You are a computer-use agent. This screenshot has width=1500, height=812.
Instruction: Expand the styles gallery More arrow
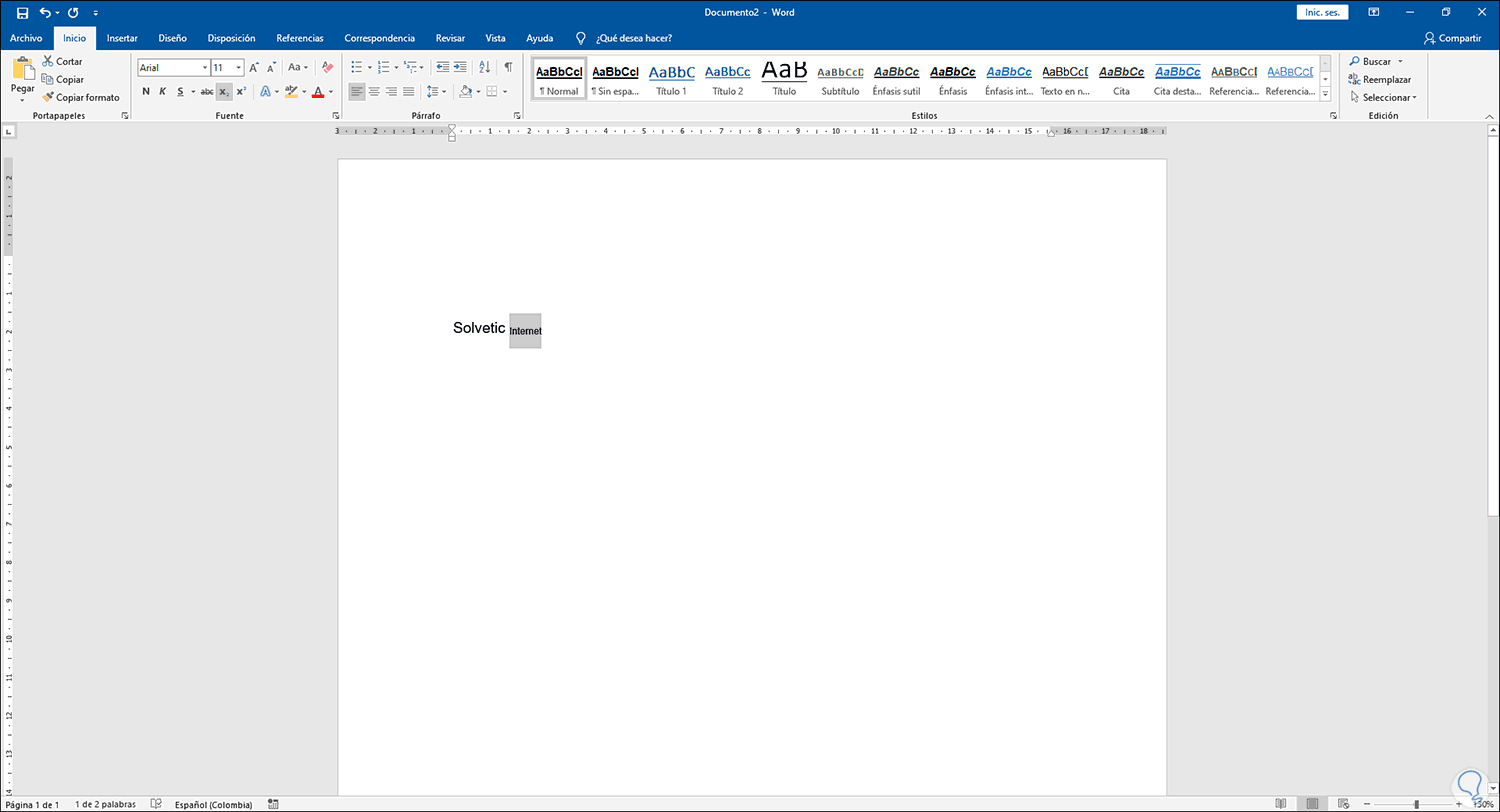point(1325,93)
